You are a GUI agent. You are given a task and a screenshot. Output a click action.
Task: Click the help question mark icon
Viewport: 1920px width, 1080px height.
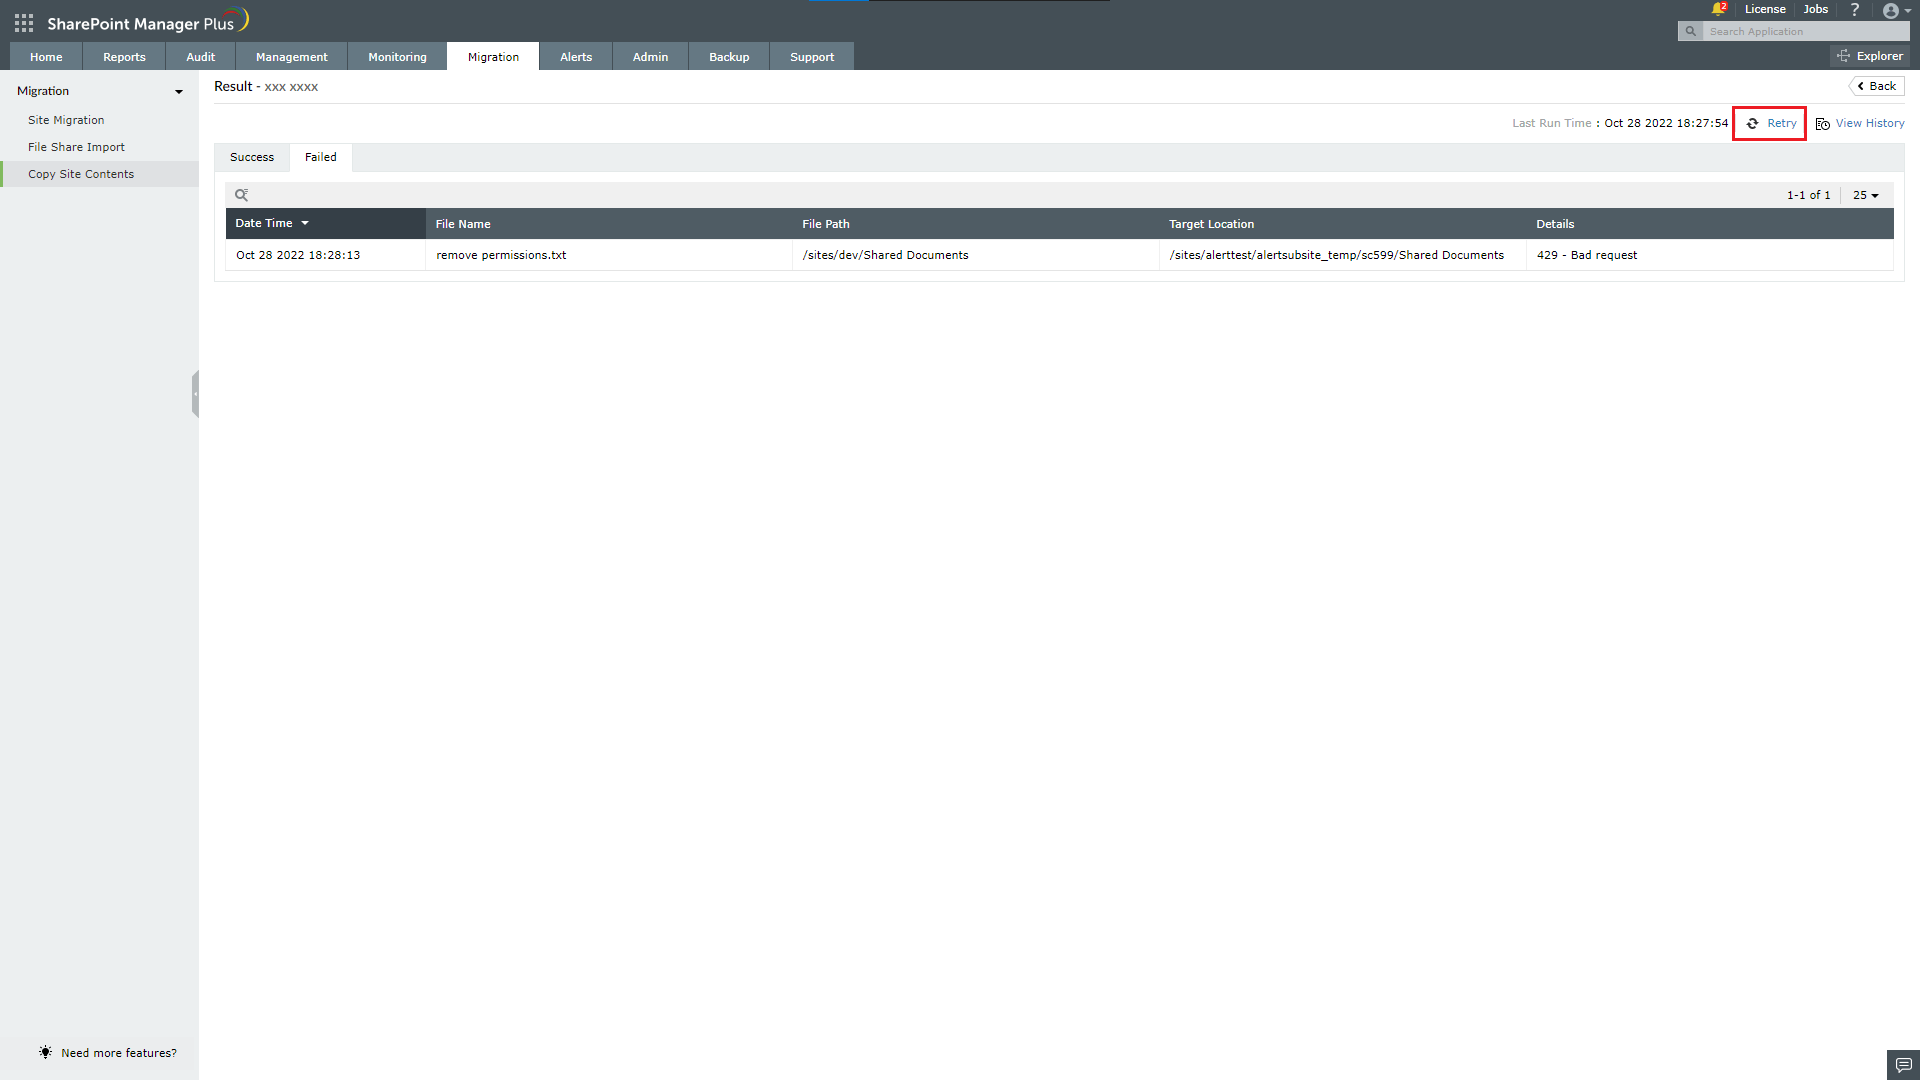tap(1855, 9)
